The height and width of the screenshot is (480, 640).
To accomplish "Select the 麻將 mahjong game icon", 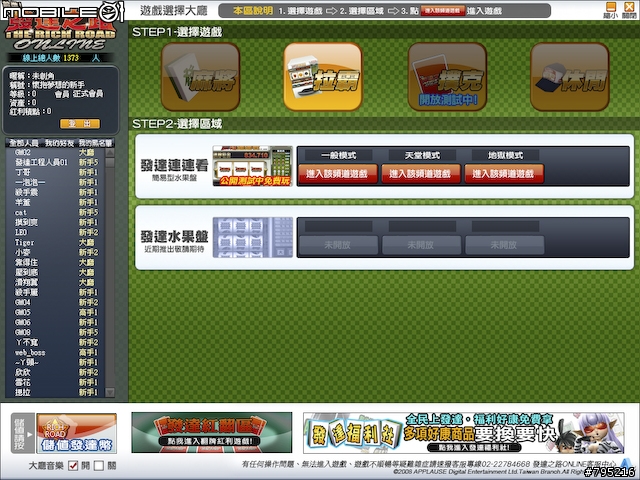I will click(200, 77).
